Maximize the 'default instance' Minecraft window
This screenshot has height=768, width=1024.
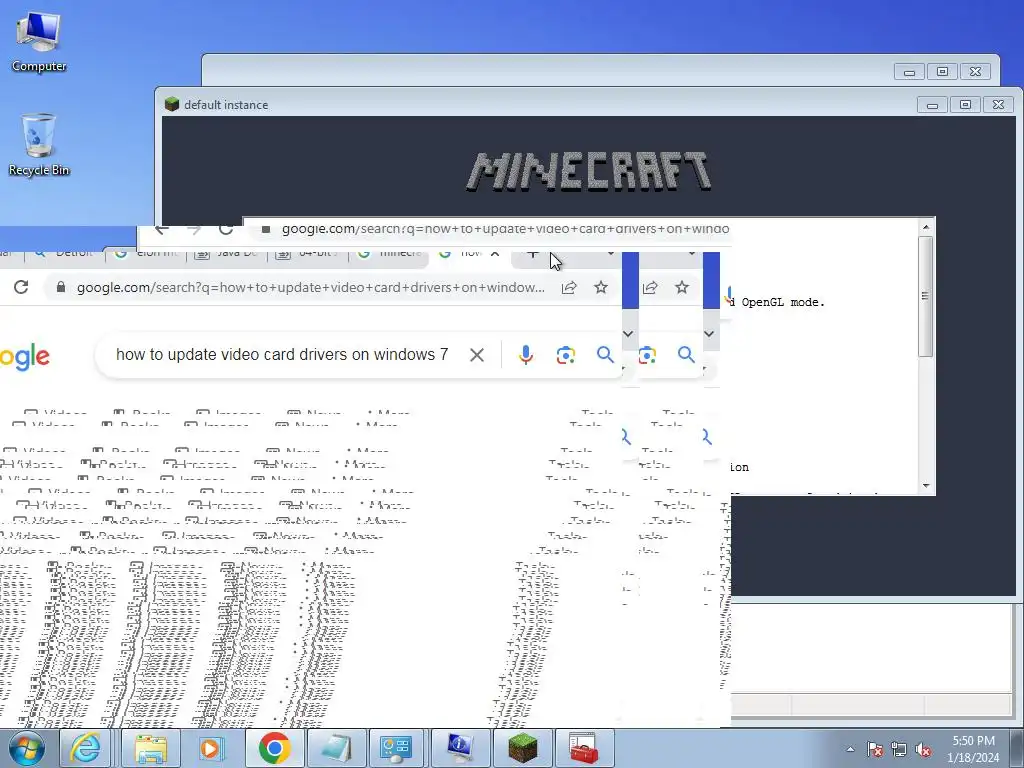coord(965,104)
